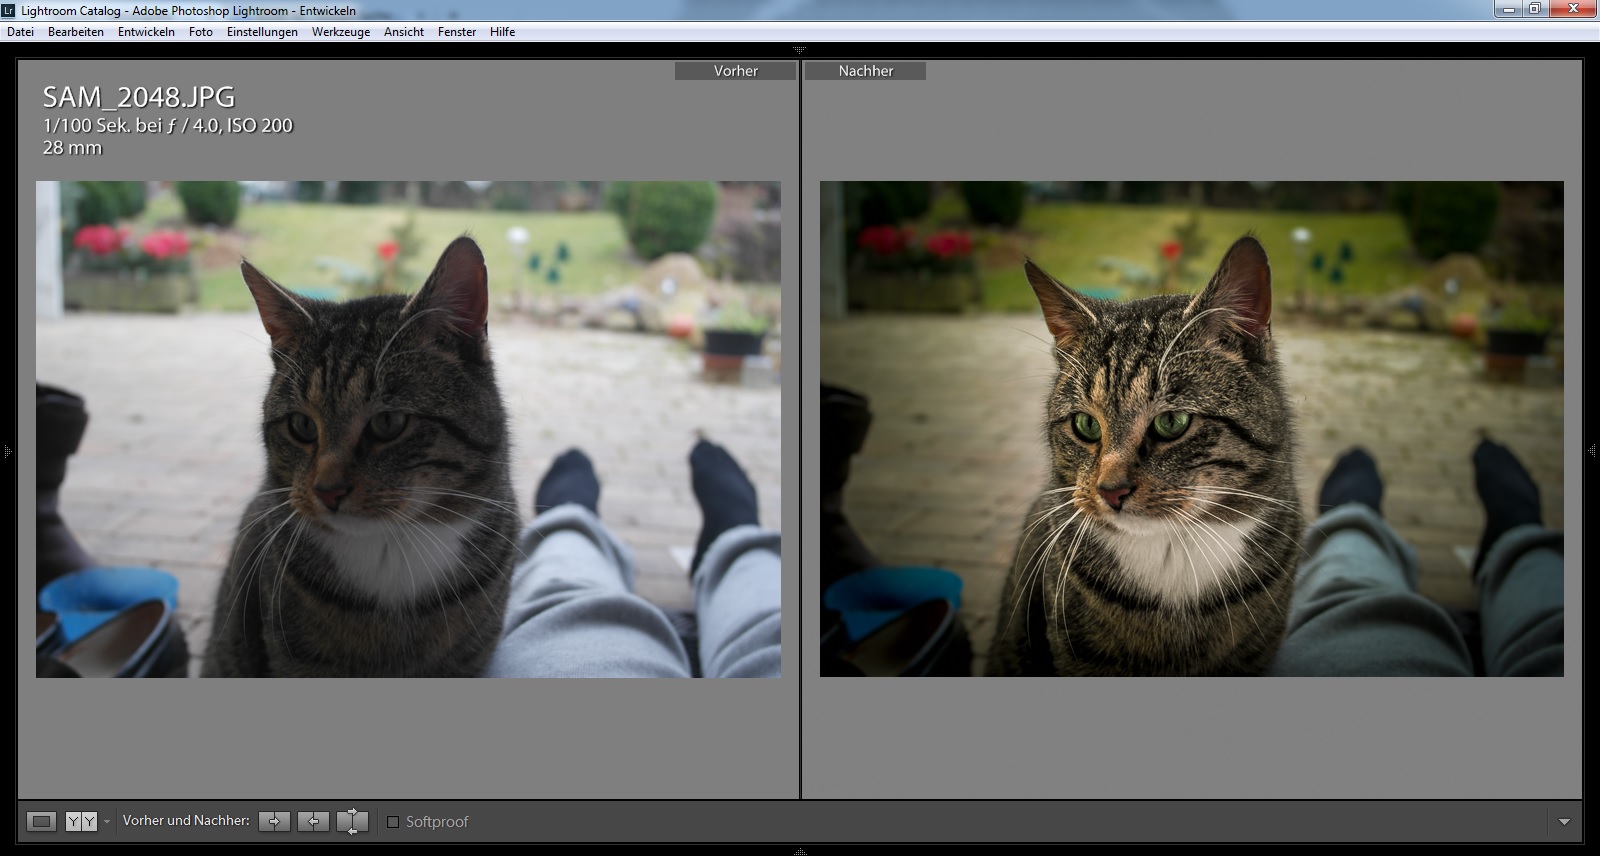Viewport: 1606px width, 856px height.
Task: Copy After settings to Before
Action: click(x=313, y=821)
